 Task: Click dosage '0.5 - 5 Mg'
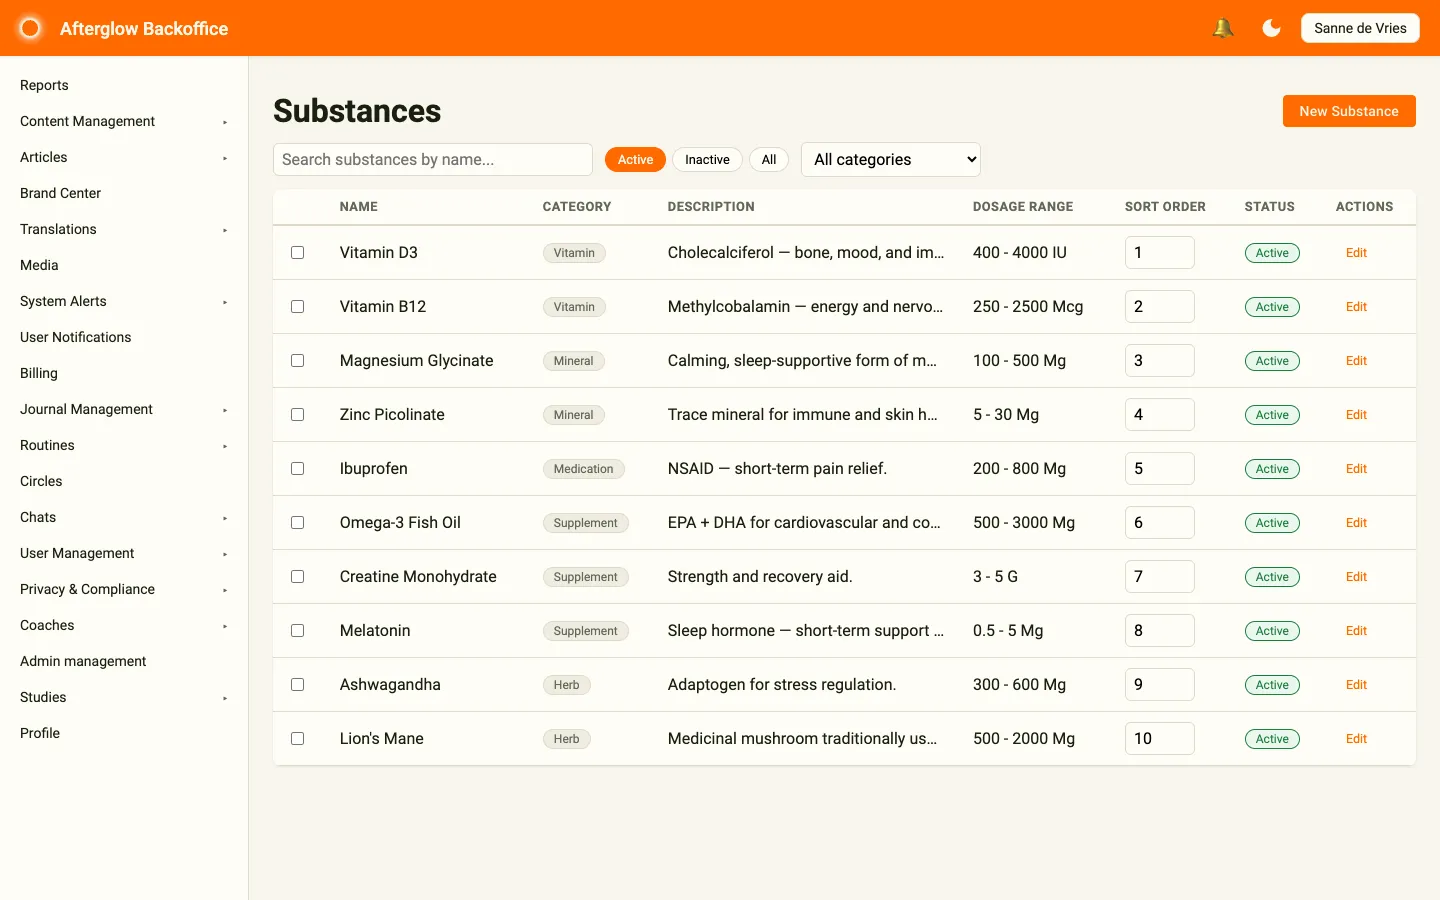(x=1008, y=631)
